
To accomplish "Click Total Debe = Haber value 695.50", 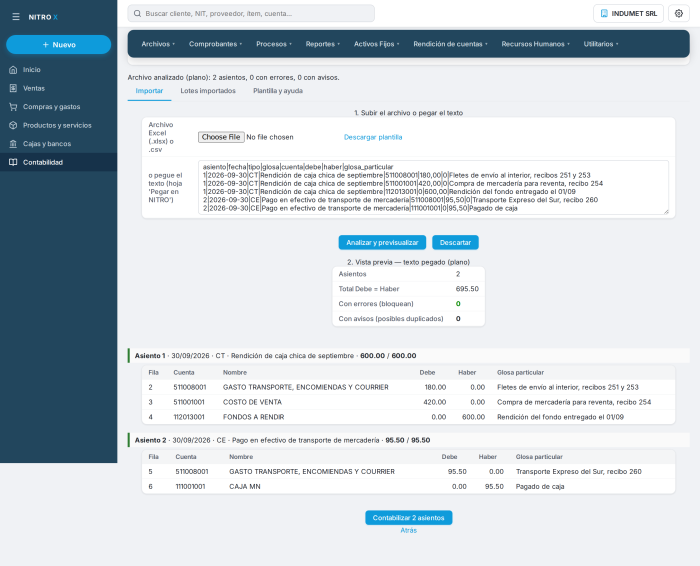I will 467,289.
